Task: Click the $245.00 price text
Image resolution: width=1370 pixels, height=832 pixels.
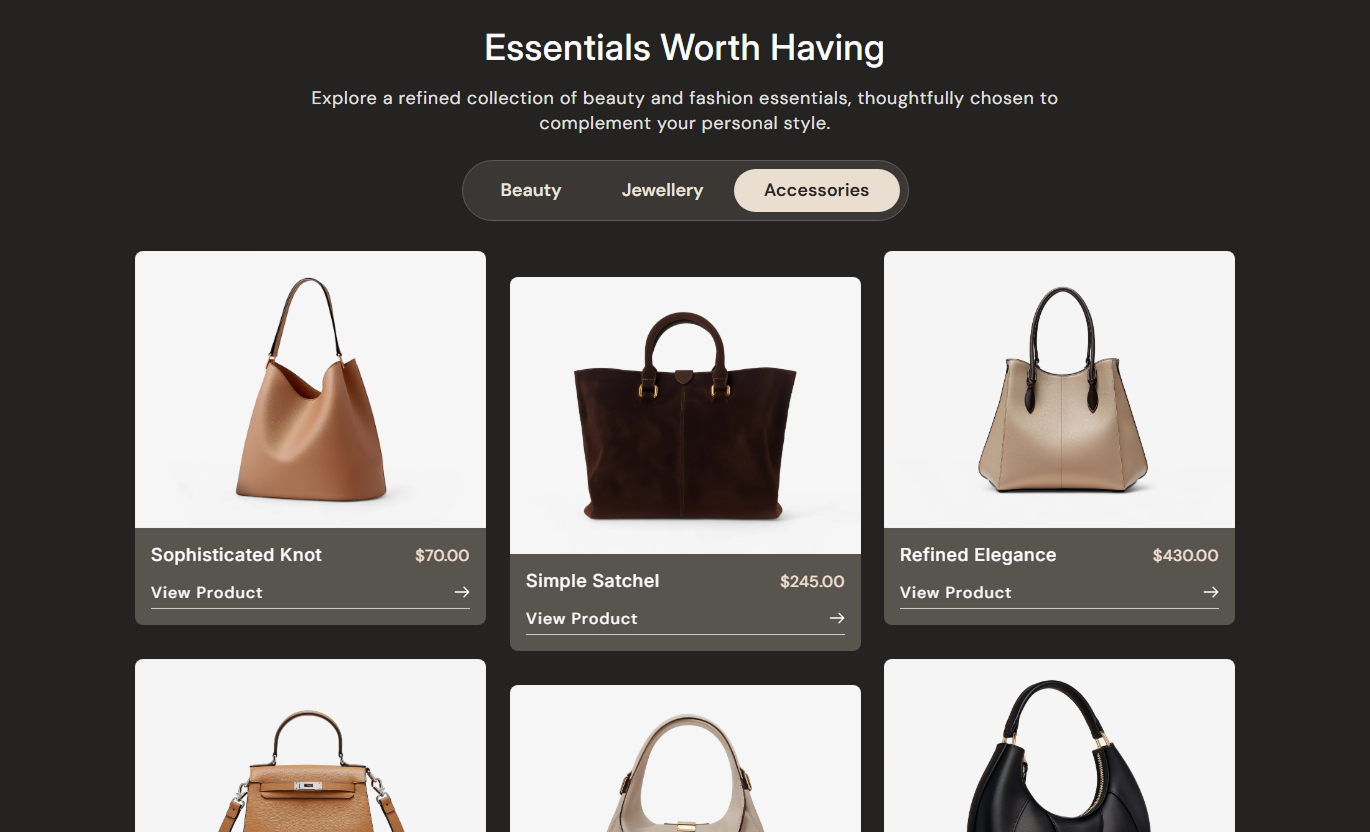Action: [x=812, y=581]
